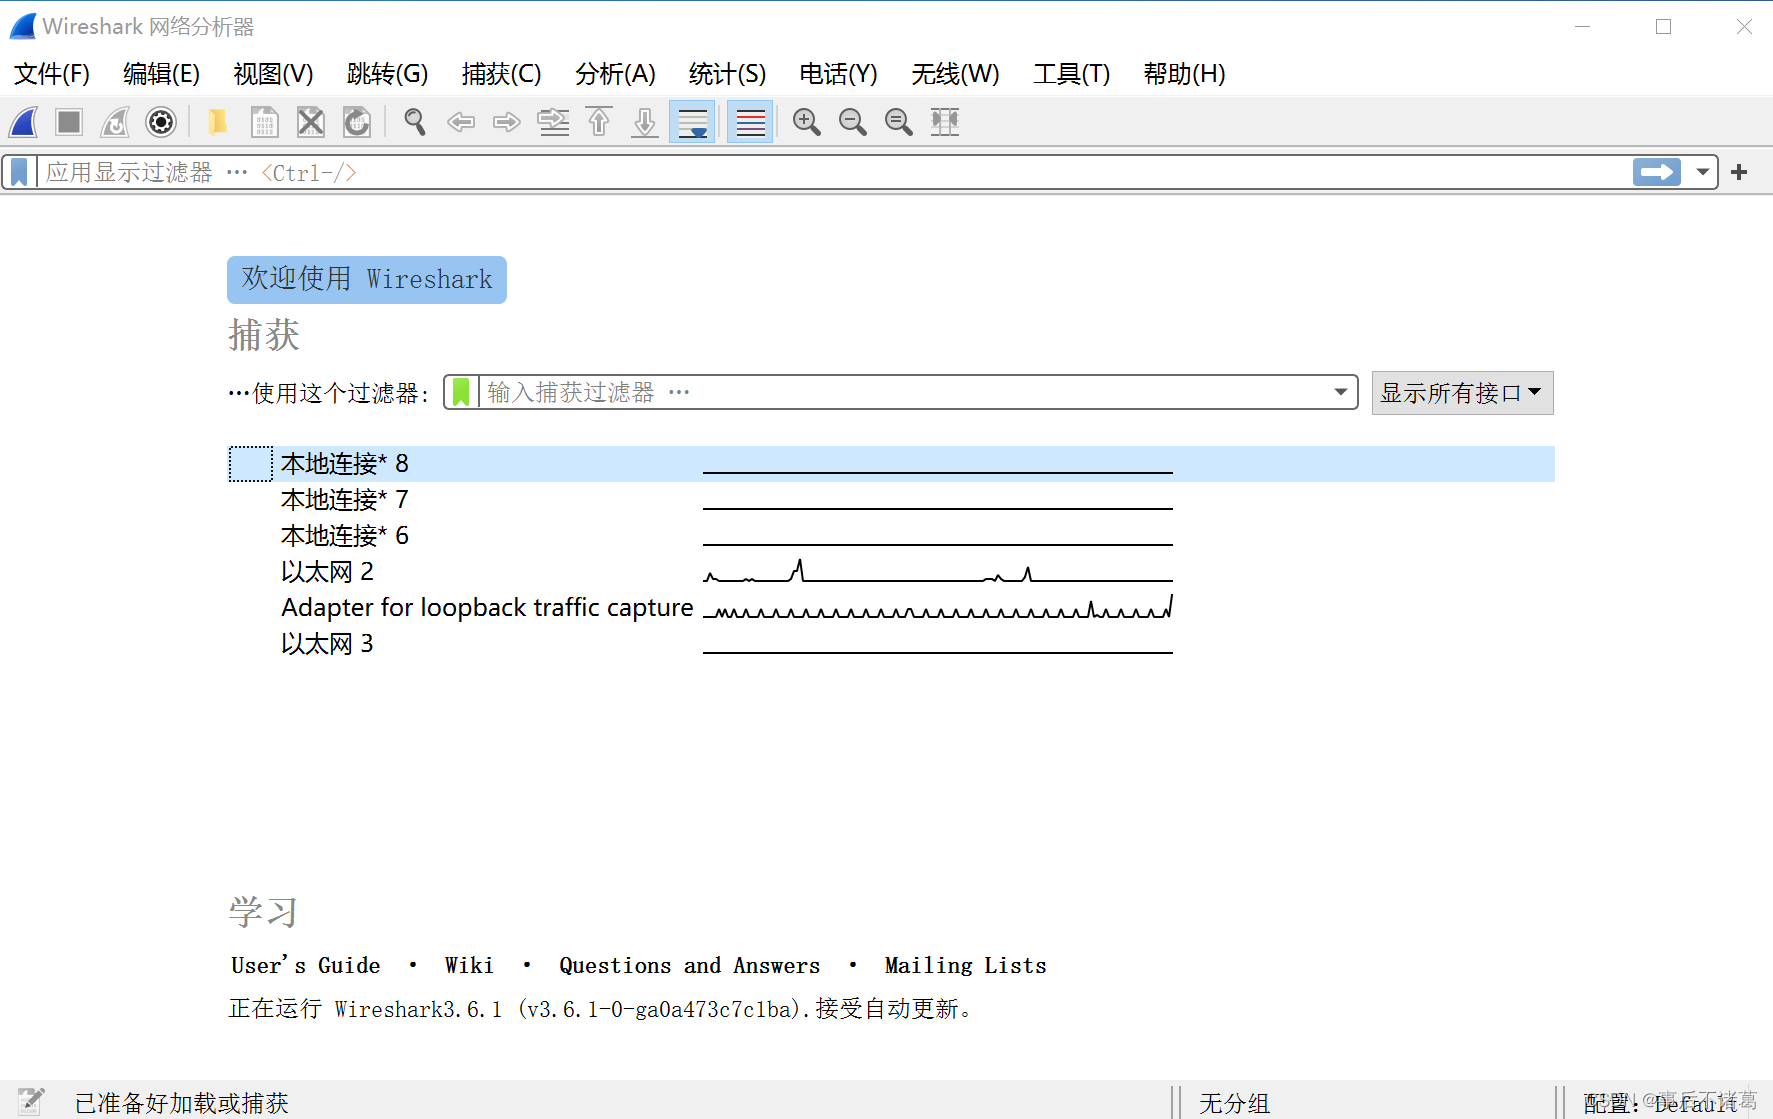Screen dimensions: 1773x1119
Task: Open the 捕获(C) menu
Action: point(501,74)
